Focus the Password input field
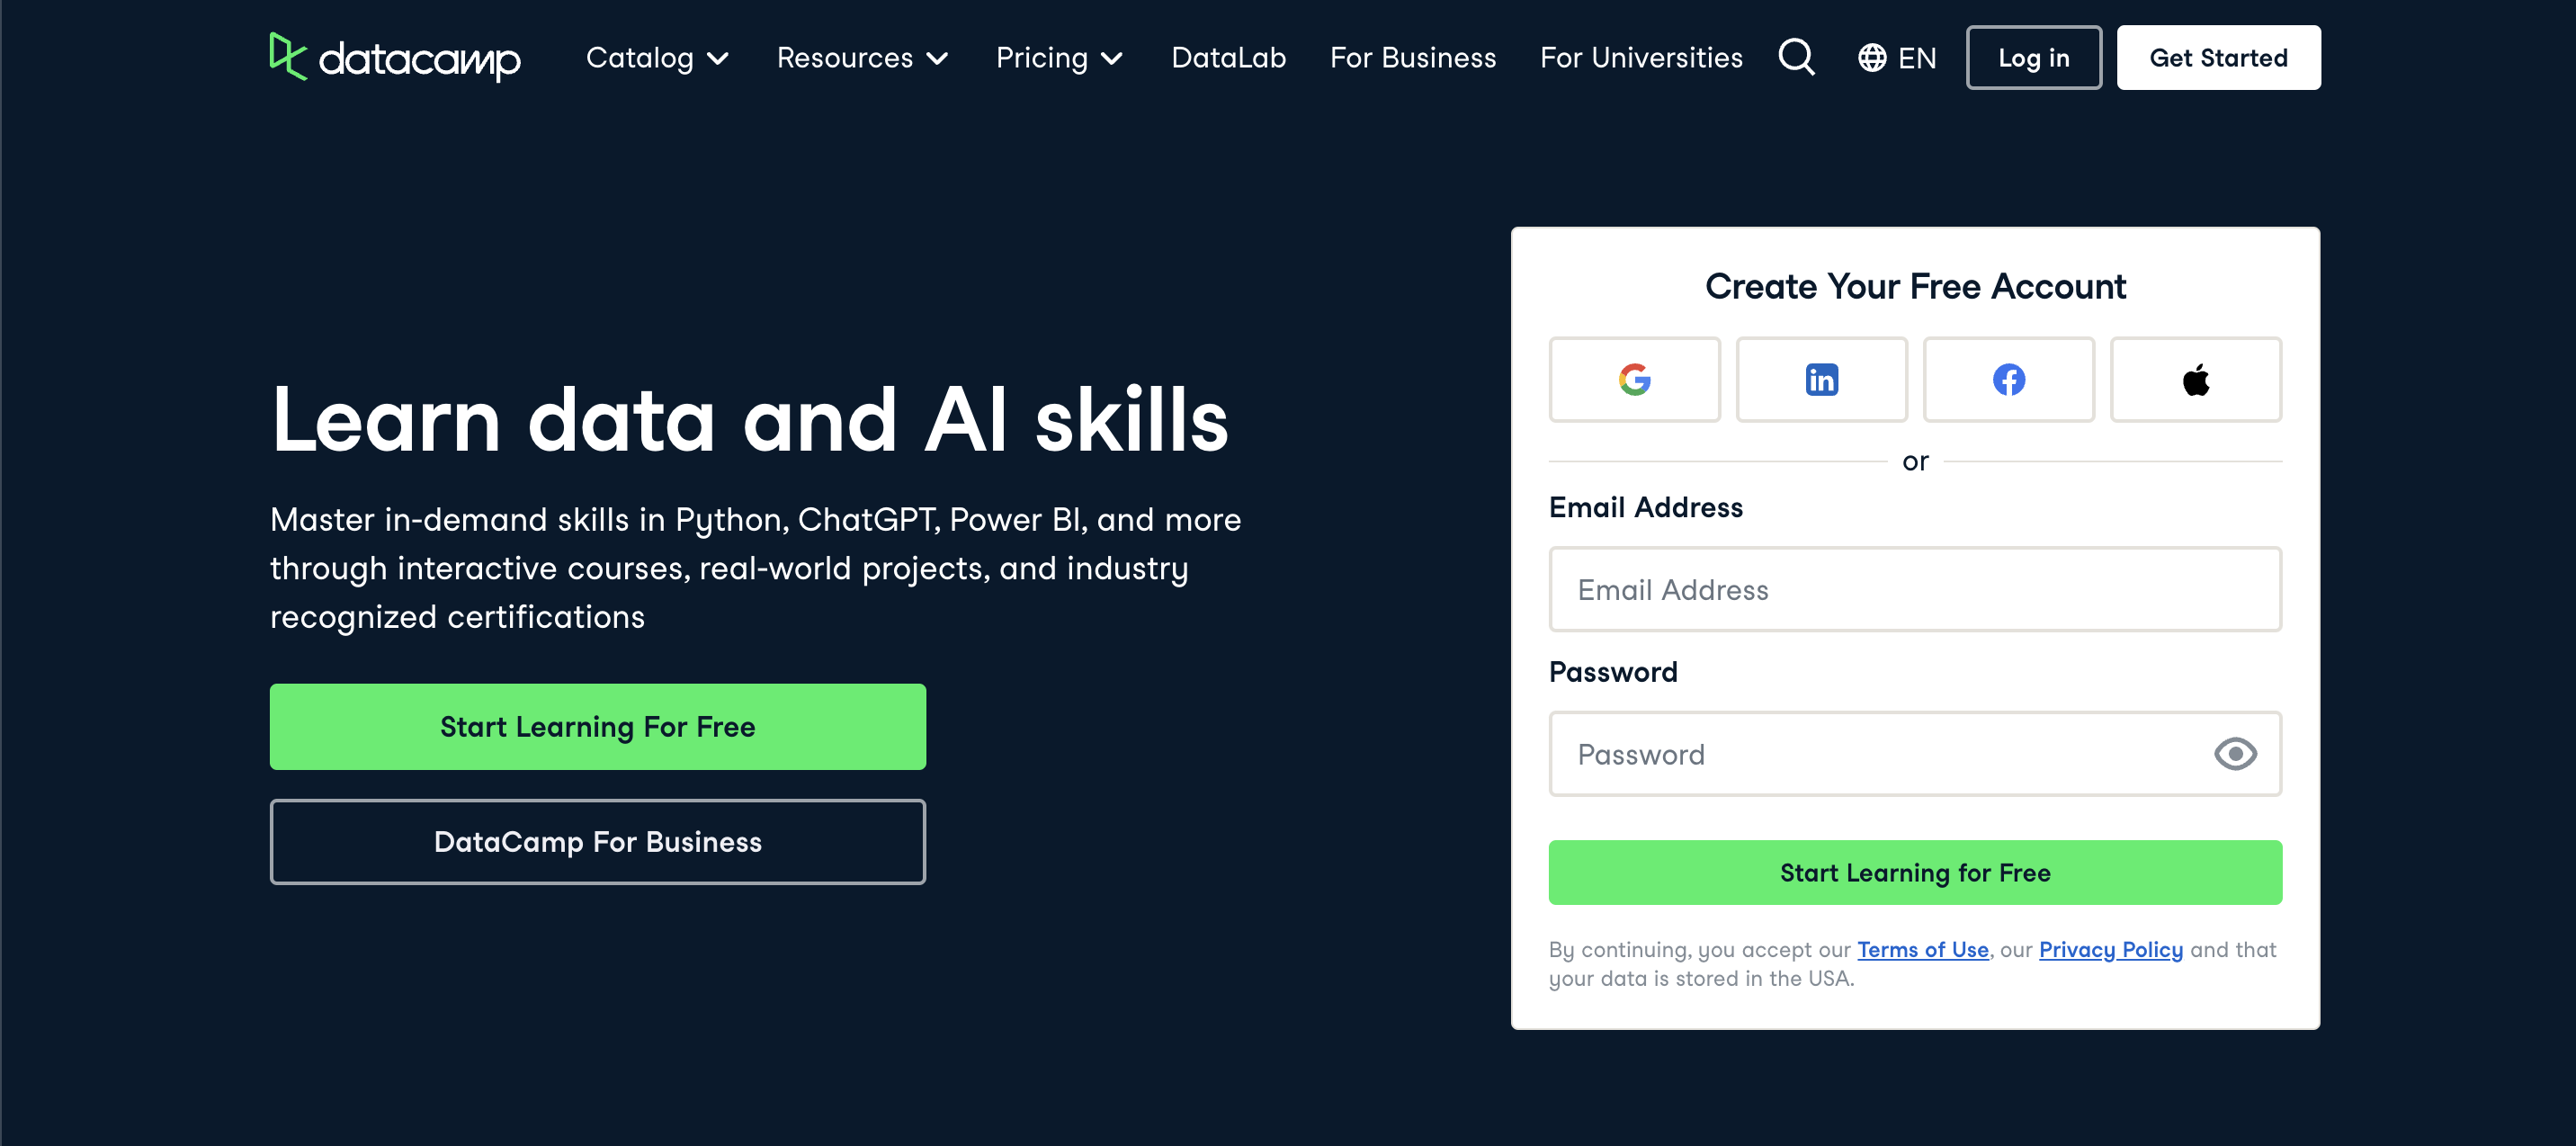Viewport: 2576px width, 1146px height. point(1915,754)
